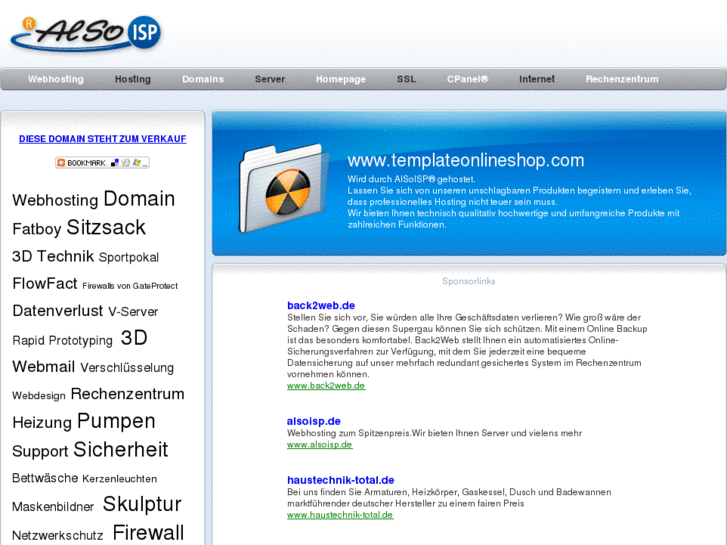727x545 pixels.
Task: Click the Sitzsack tag in sidebar
Action: pyautogui.click(x=106, y=228)
